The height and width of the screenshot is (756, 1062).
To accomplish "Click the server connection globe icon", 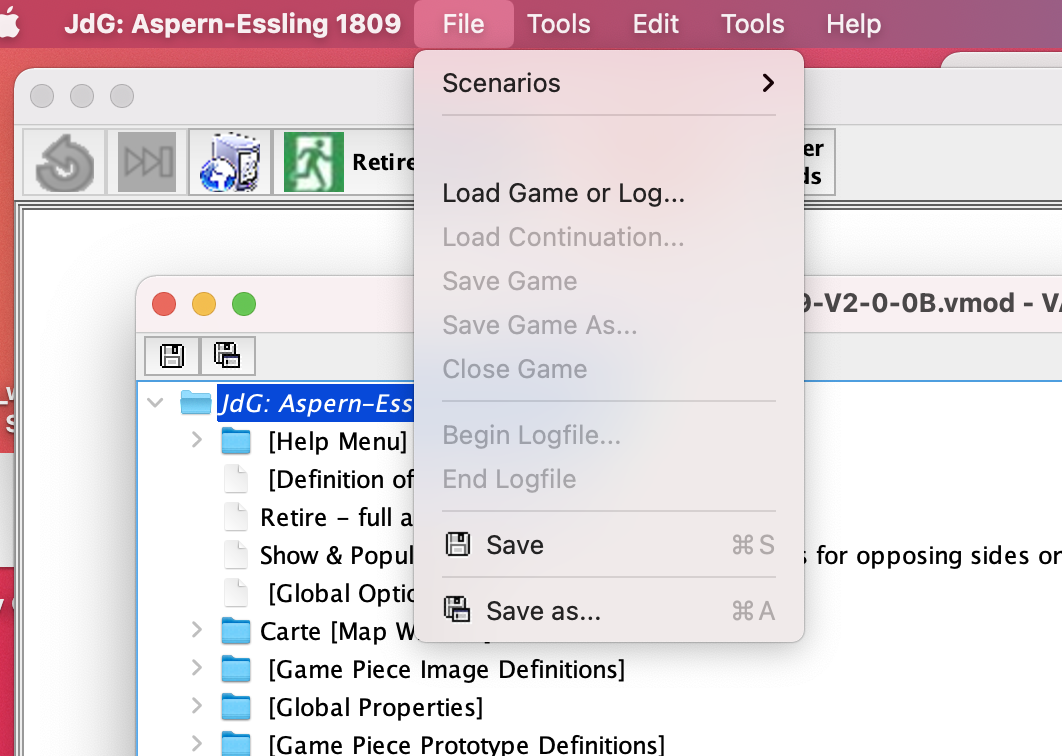I will [x=227, y=161].
